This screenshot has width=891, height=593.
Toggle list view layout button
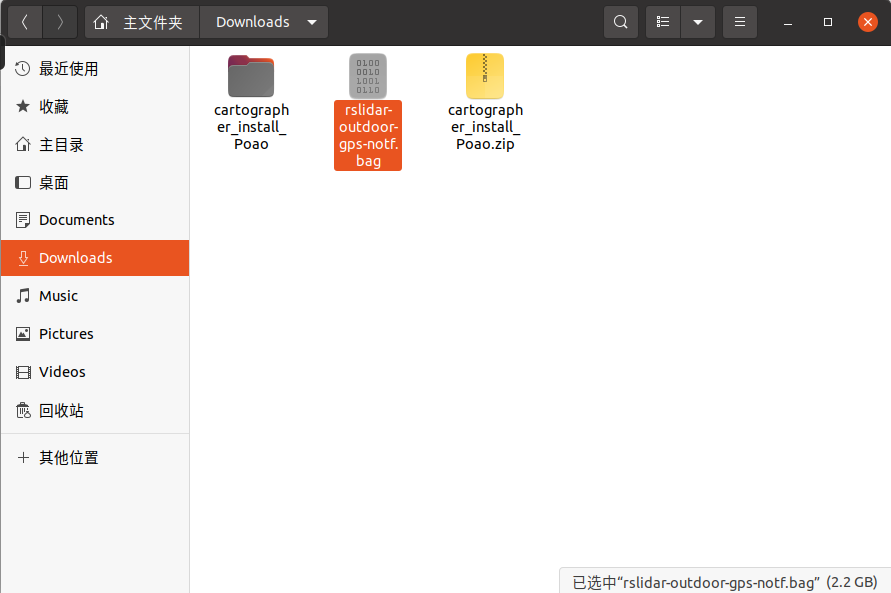(663, 22)
